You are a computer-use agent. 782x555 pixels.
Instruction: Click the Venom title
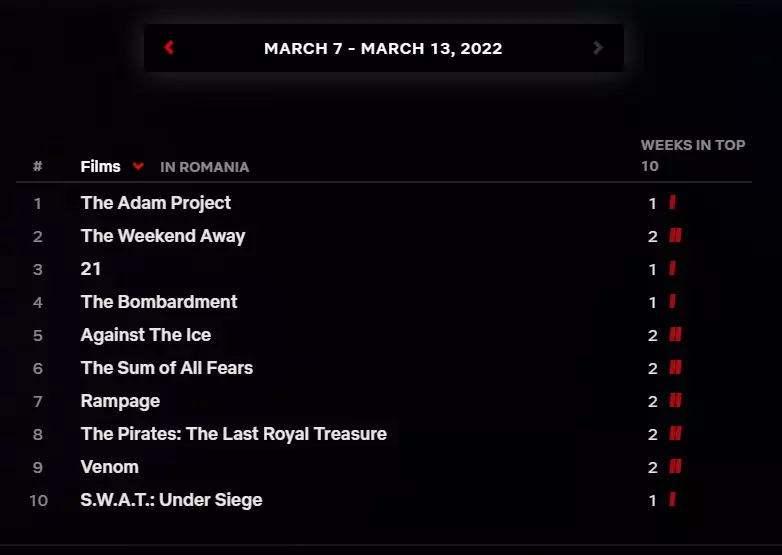110,467
